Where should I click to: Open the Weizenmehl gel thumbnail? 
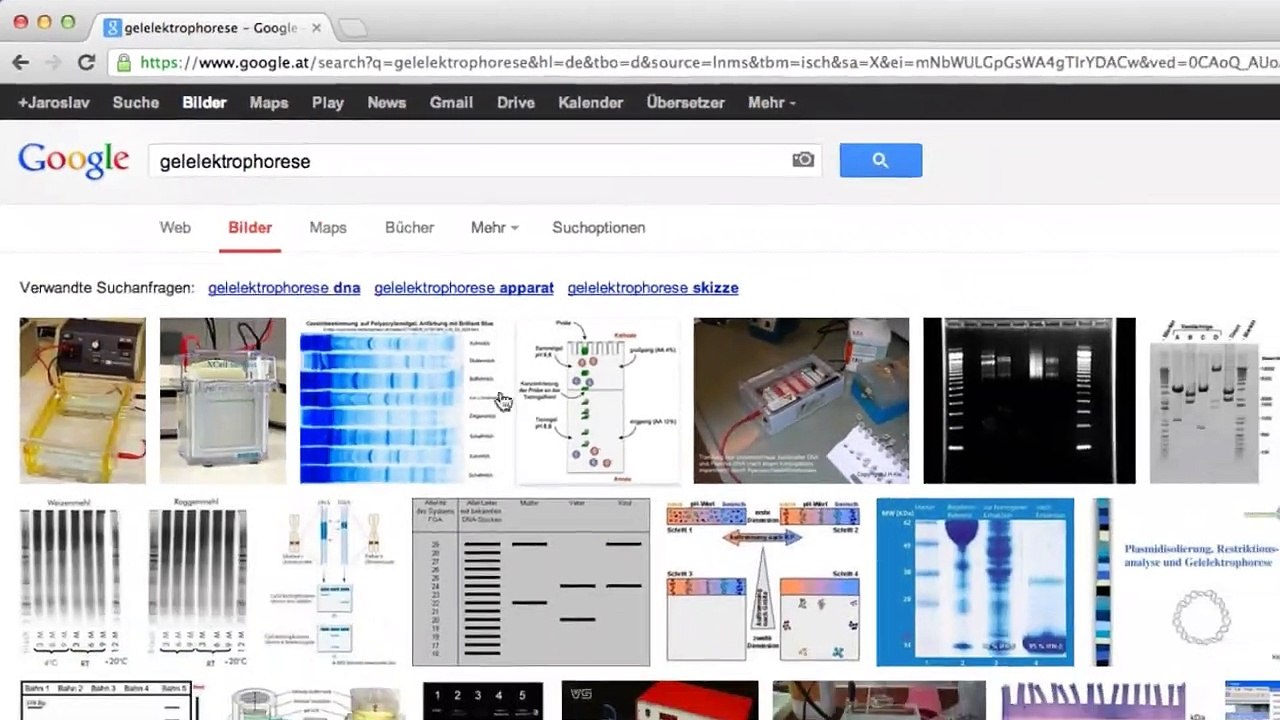[x=70, y=582]
